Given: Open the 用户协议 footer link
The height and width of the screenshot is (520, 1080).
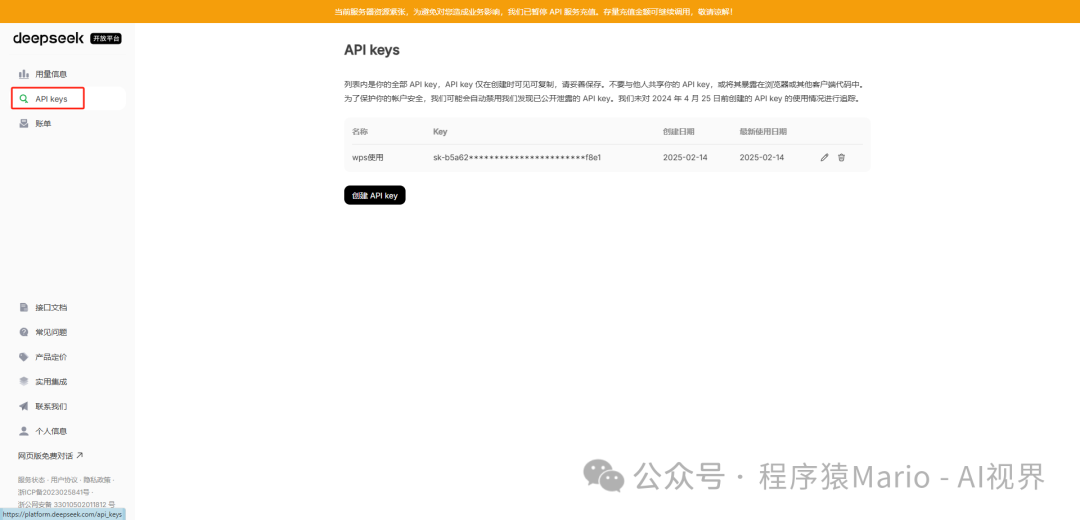Looking at the screenshot, I should 64,479.
